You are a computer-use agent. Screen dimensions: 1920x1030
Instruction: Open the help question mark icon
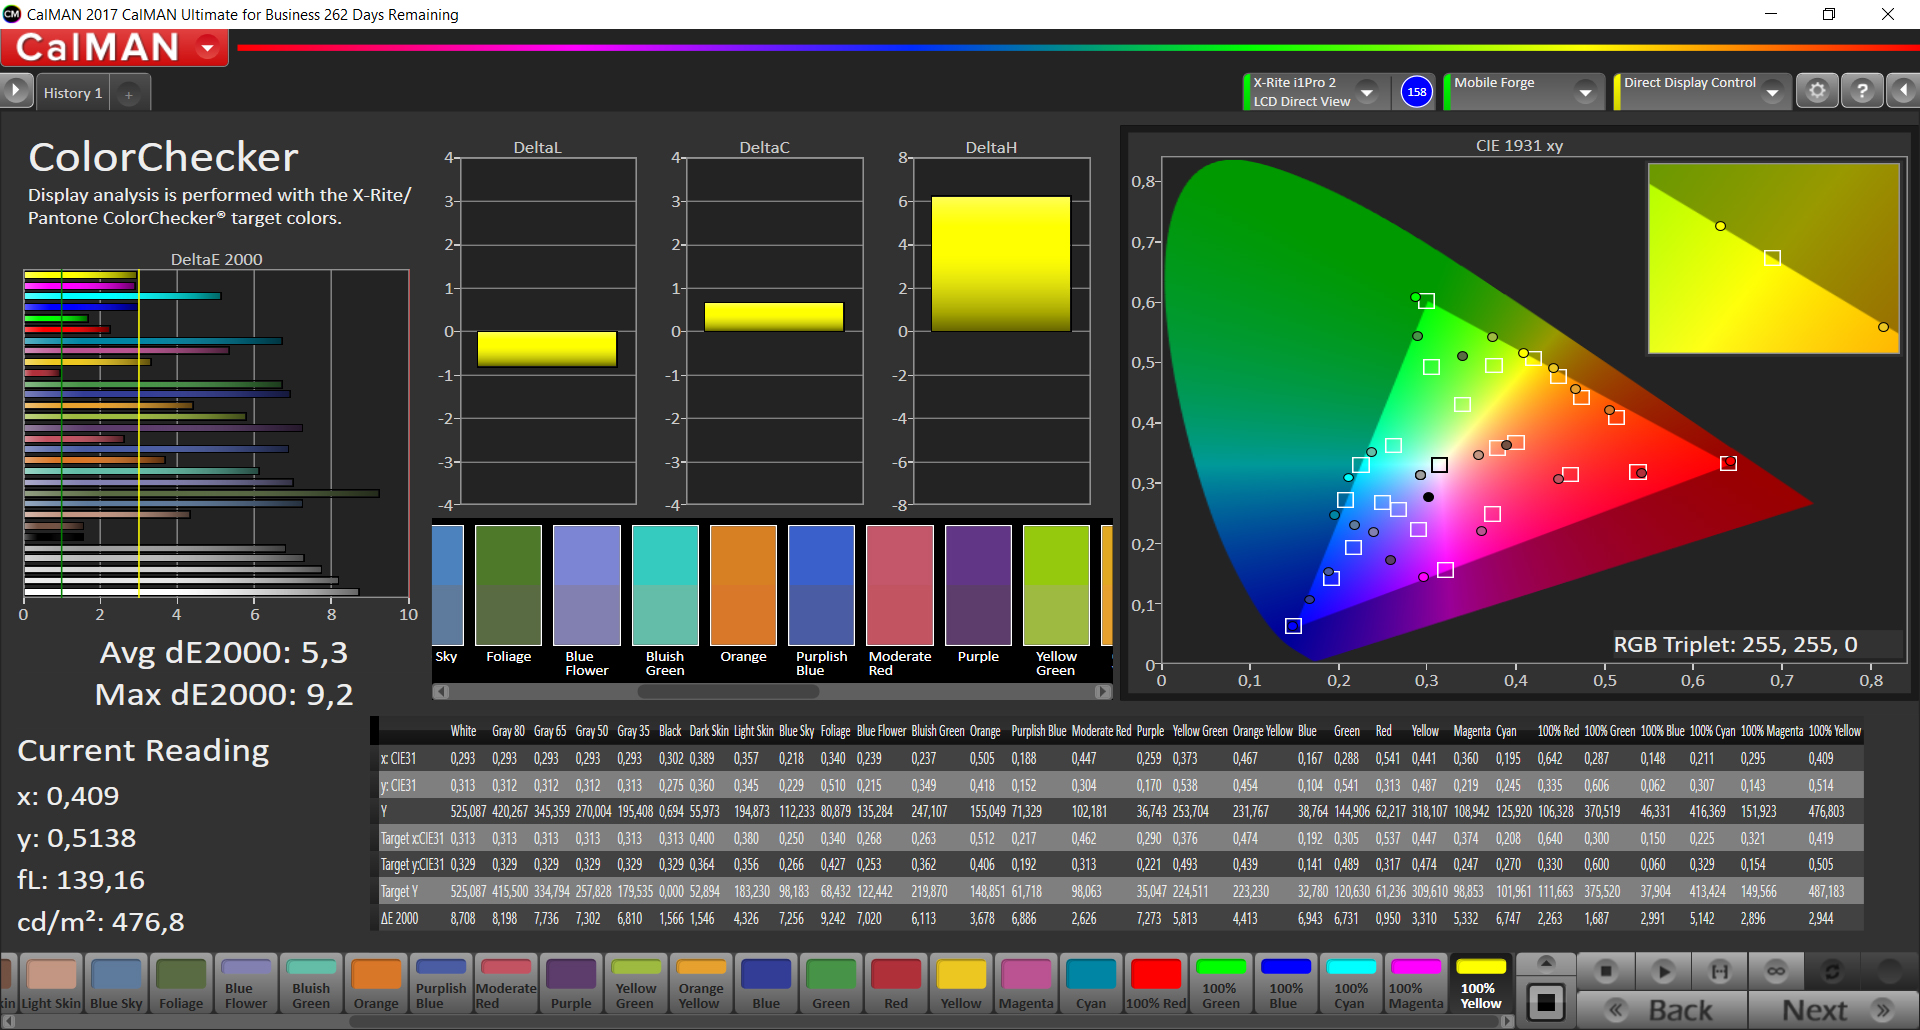click(1861, 92)
